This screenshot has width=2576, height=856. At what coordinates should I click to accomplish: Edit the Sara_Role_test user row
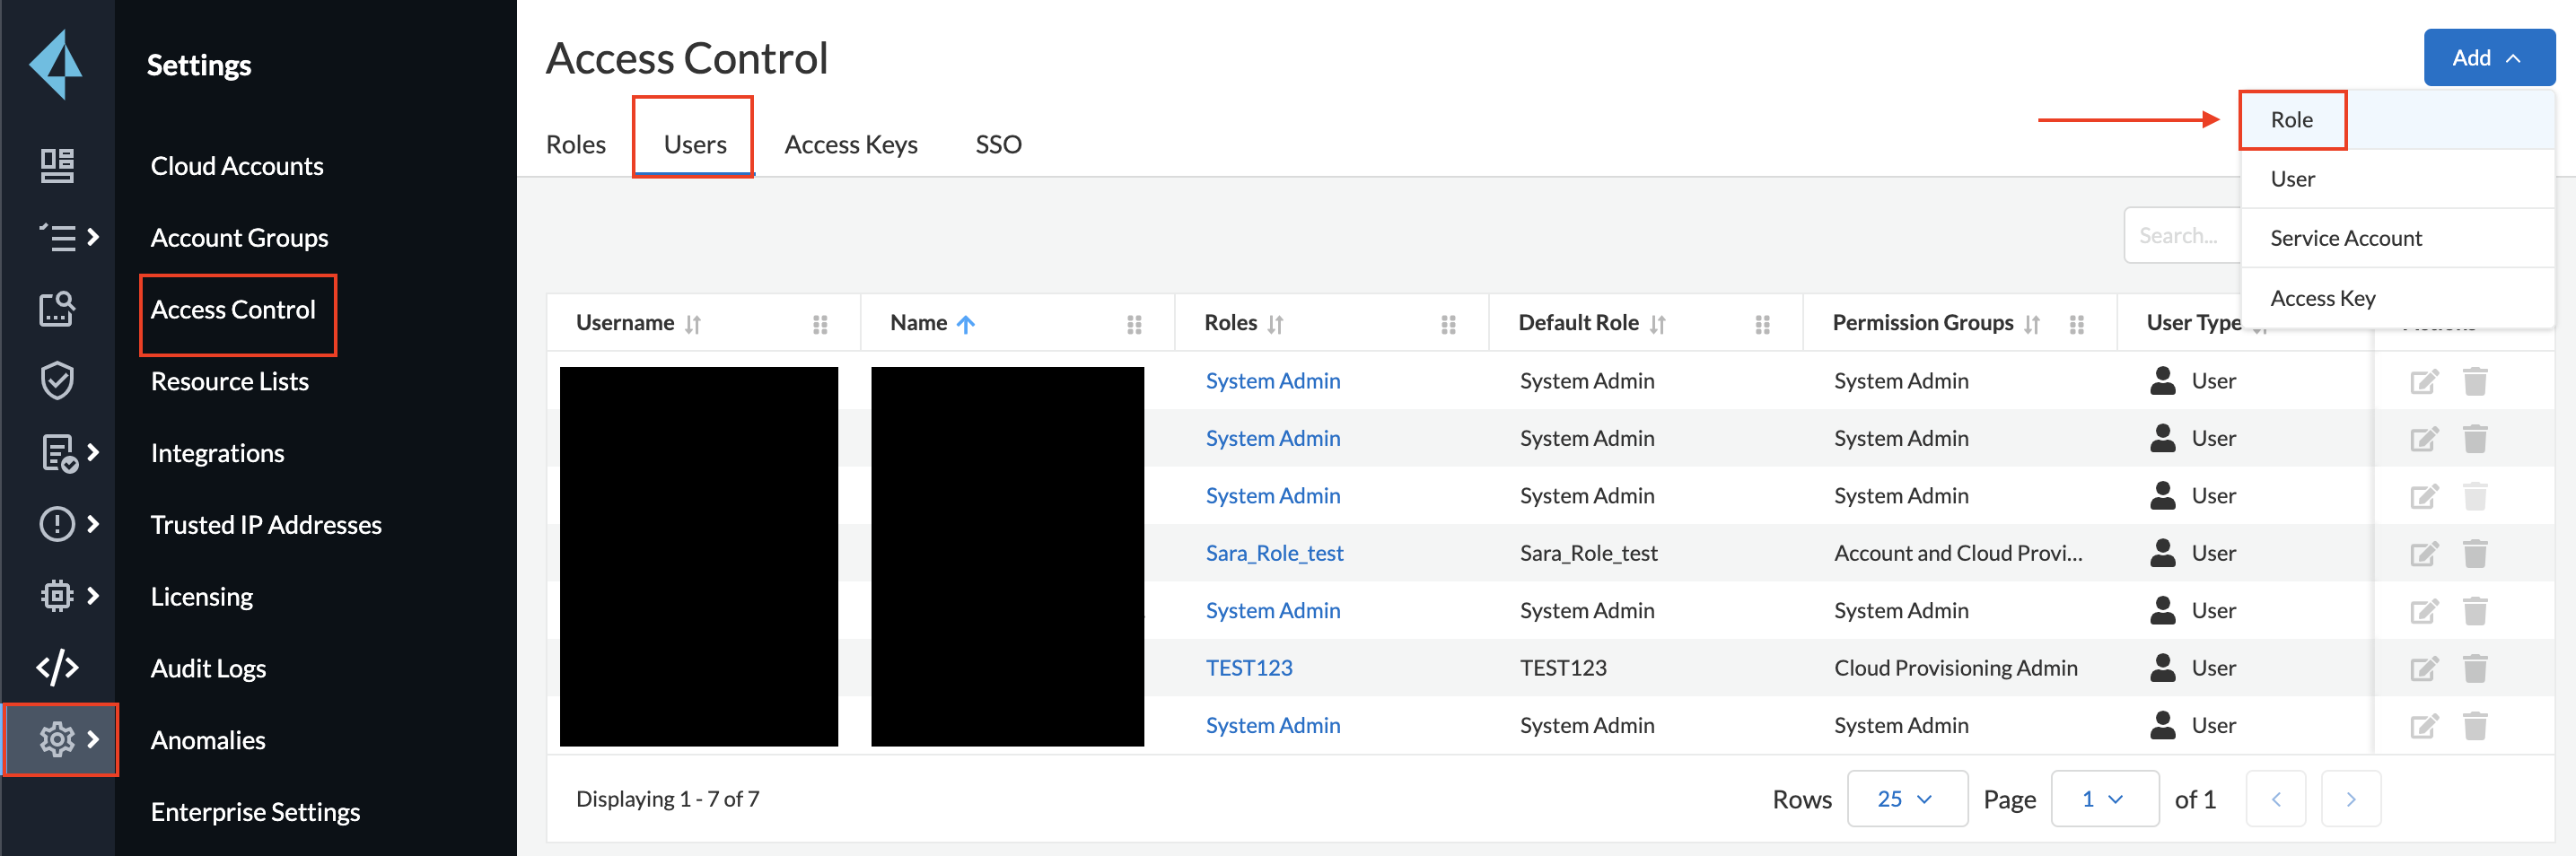point(2423,553)
